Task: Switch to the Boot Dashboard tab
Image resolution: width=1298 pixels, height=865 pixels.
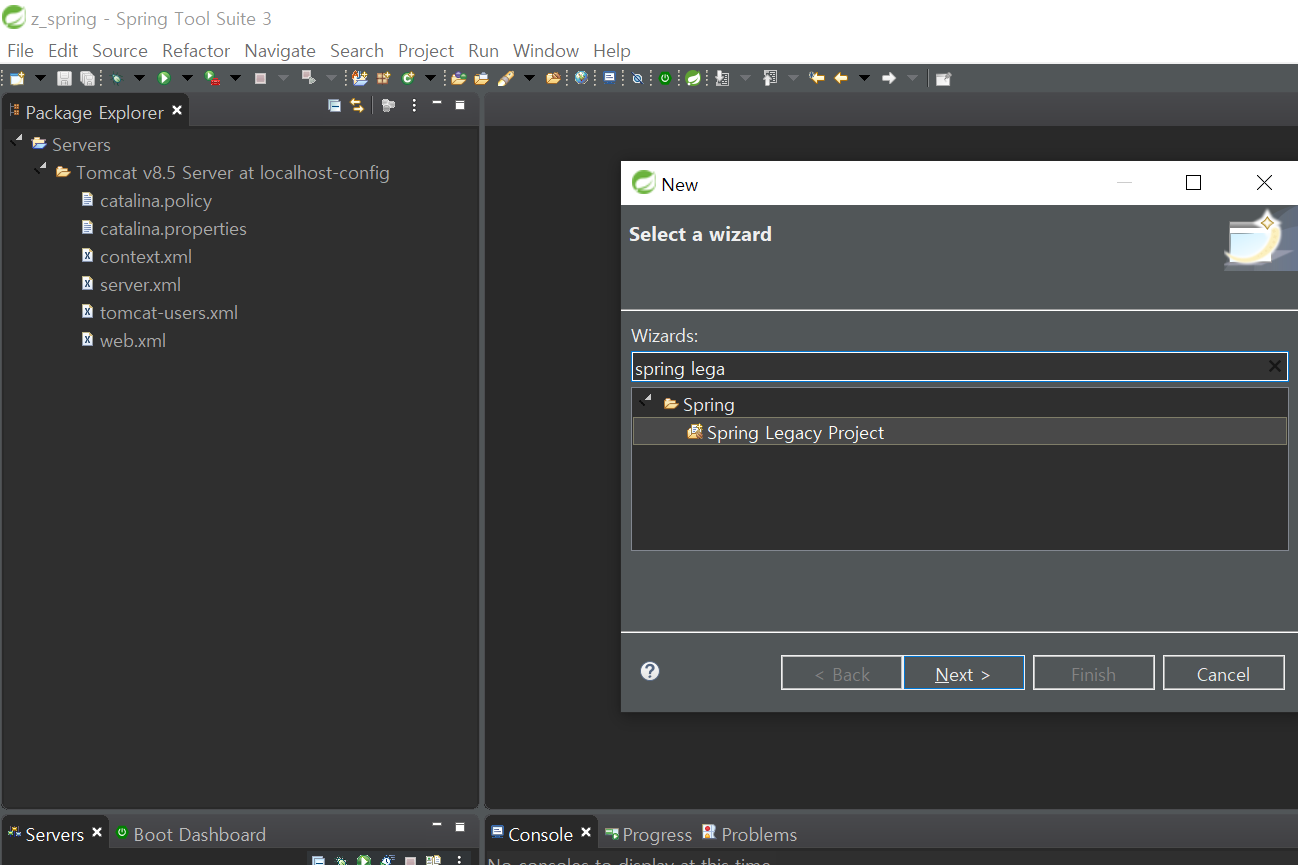Action: 190,834
